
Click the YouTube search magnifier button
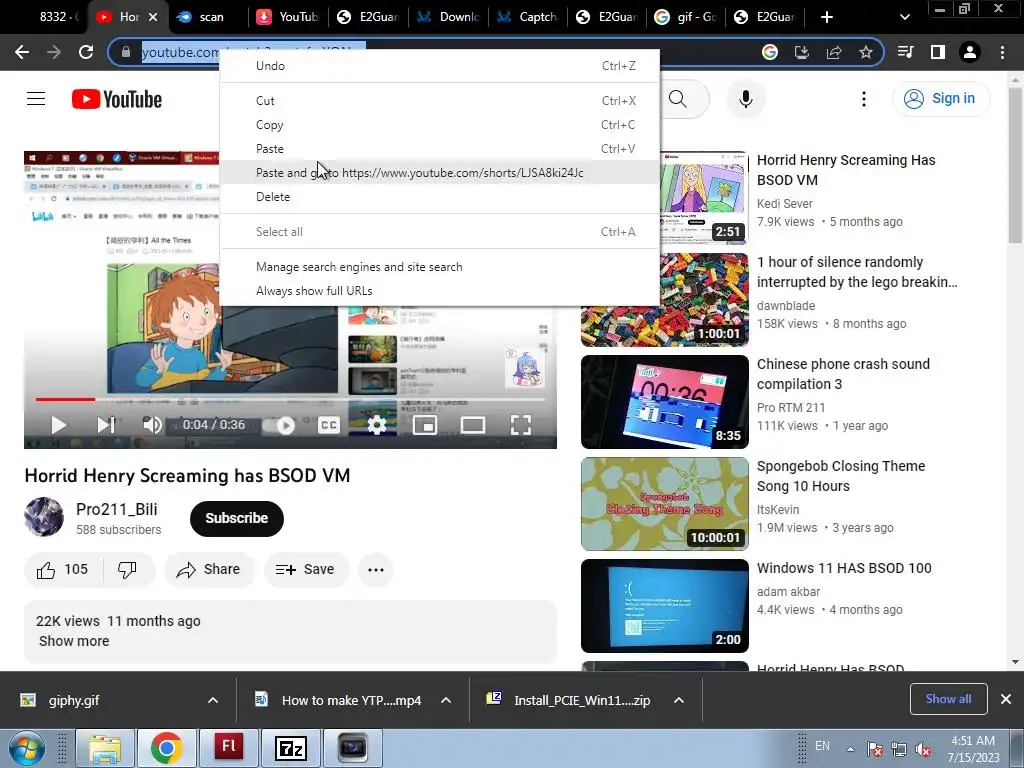[x=678, y=99]
